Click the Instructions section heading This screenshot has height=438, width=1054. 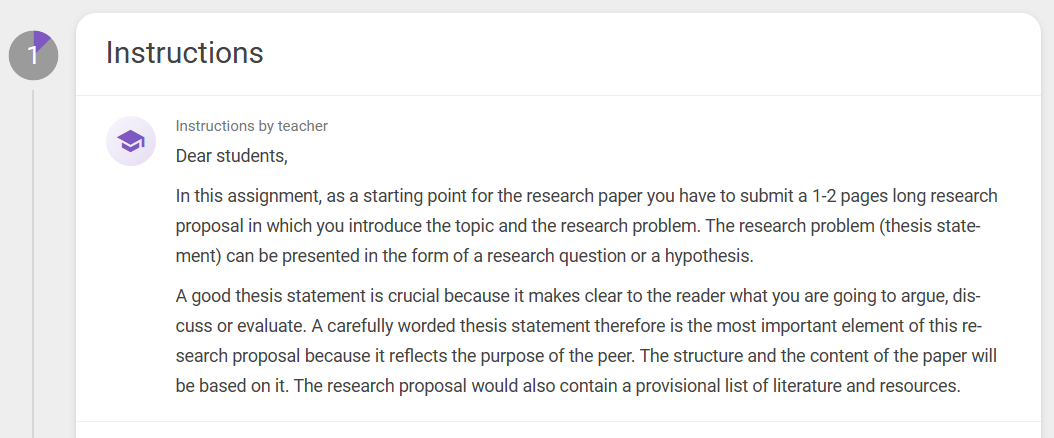pos(184,52)
